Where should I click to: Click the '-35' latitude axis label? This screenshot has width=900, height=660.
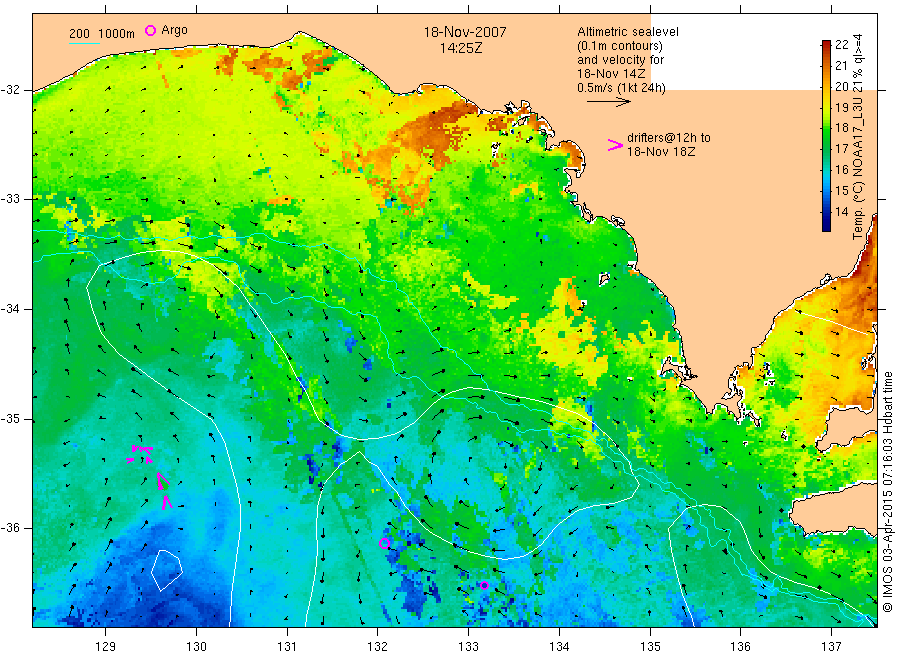pyautogui.click(x=10, y=419)
